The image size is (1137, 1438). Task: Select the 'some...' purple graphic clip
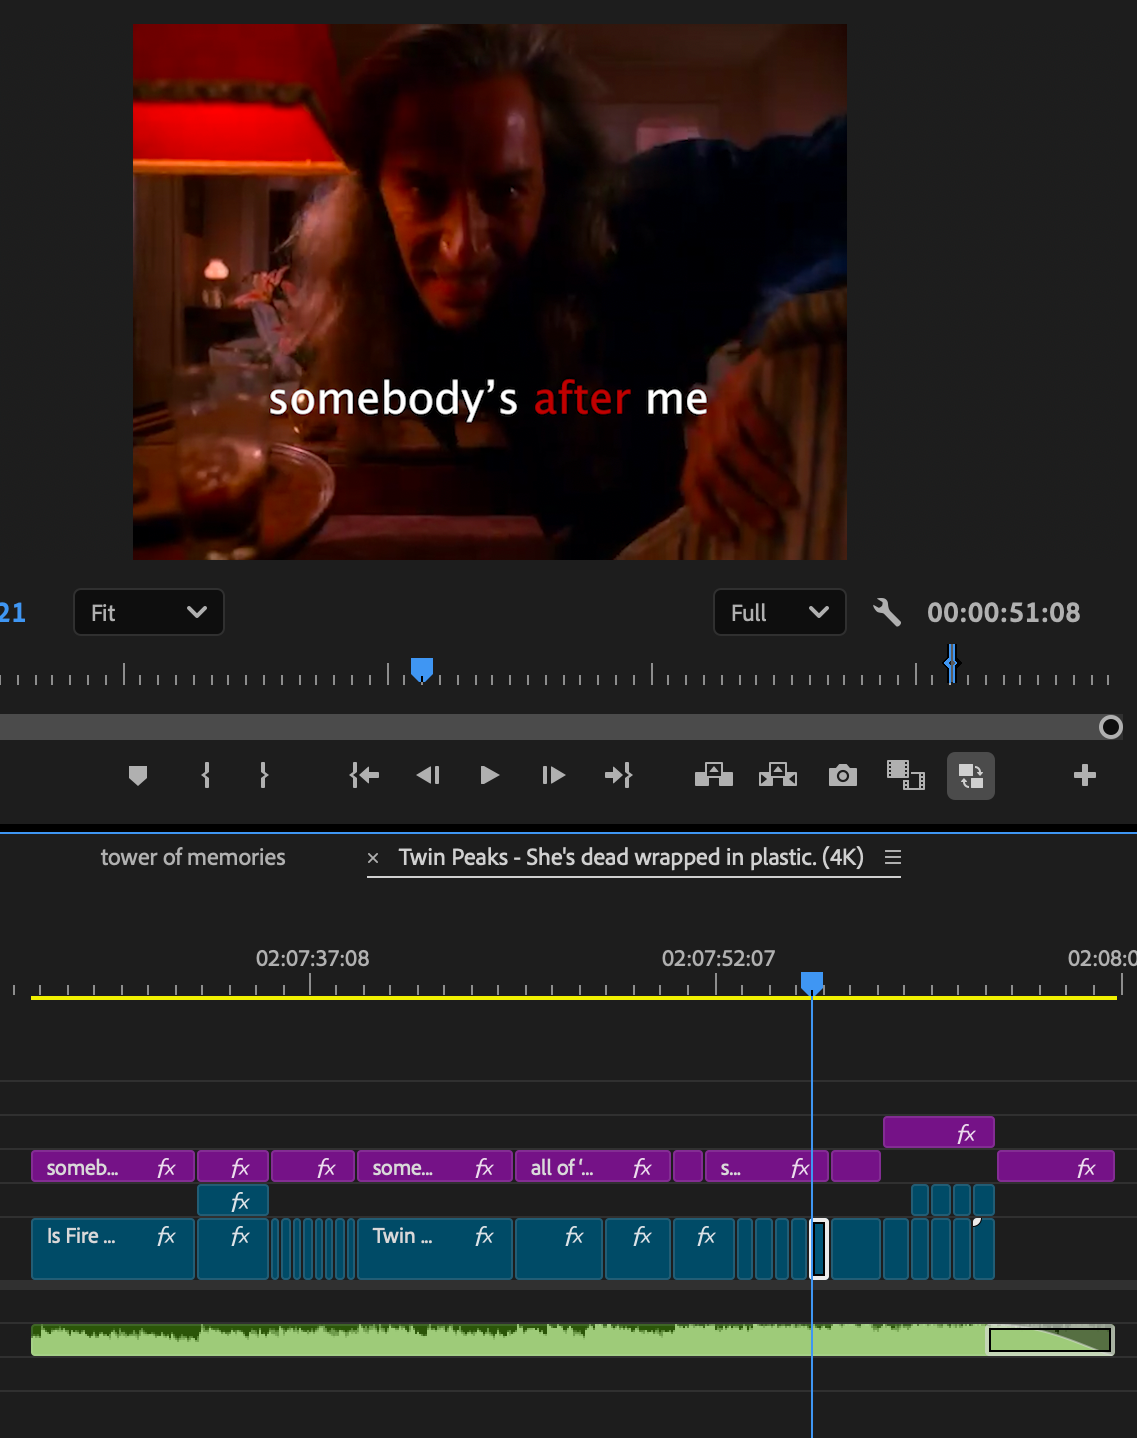coord(435,1167)
